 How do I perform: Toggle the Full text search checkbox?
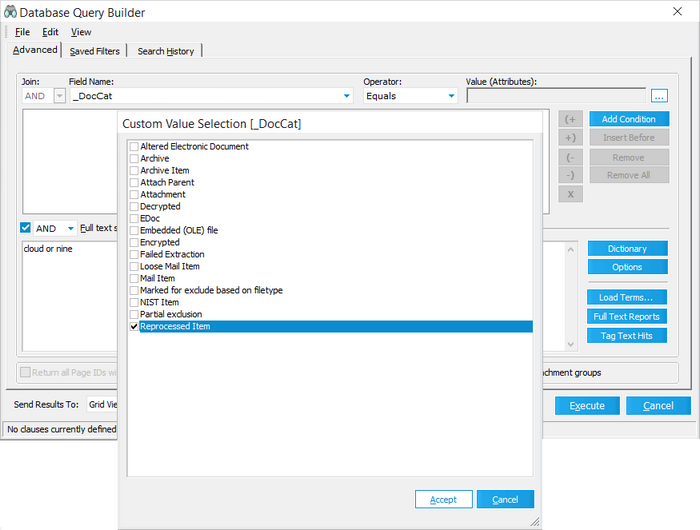point(25,228)
